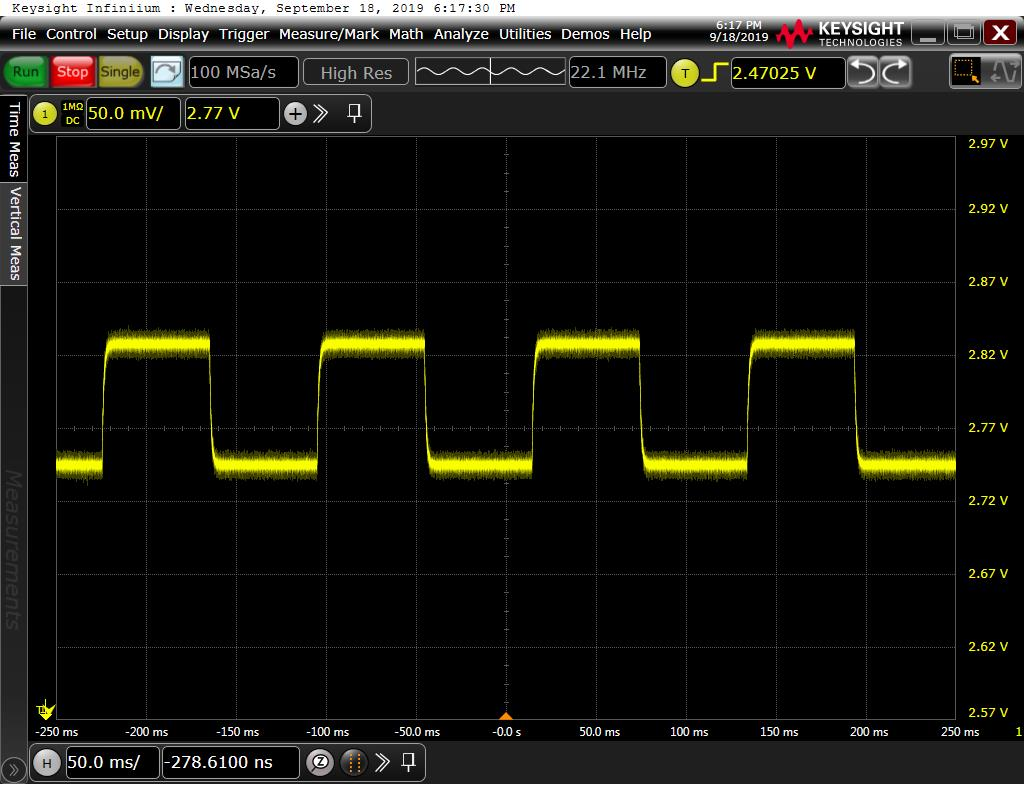Click the Keysight Technologies logo

coord(840,34)
